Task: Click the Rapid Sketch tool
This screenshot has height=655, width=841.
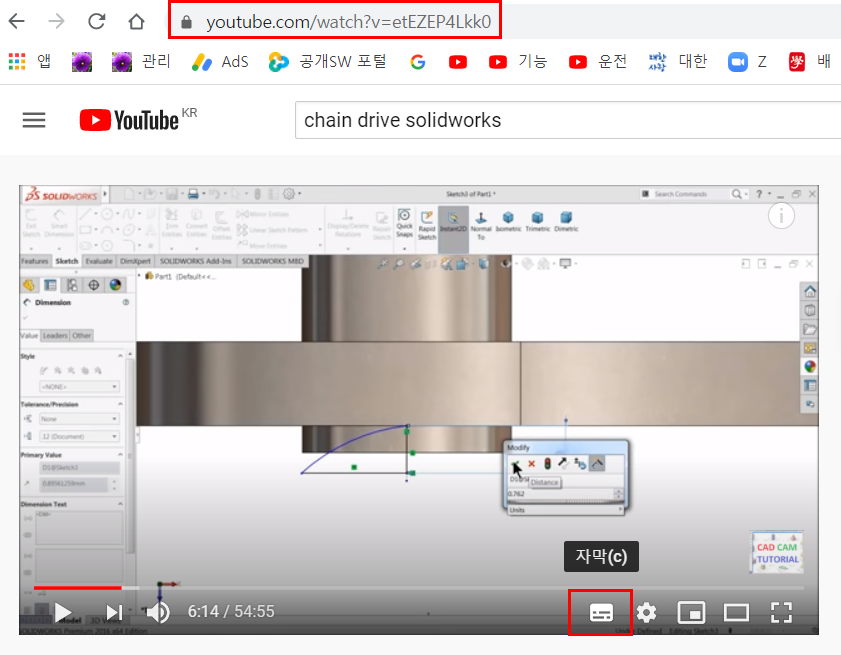Action: coord(427,225)
